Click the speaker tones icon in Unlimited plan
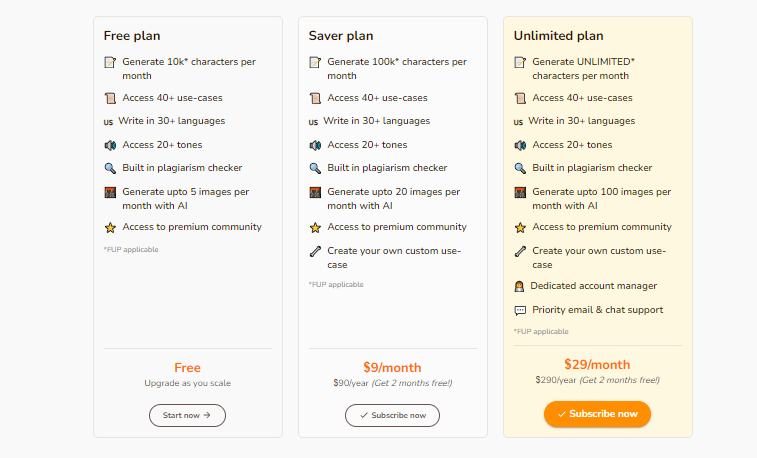Viewport: 757px width, 458px height. coord(520,145)
